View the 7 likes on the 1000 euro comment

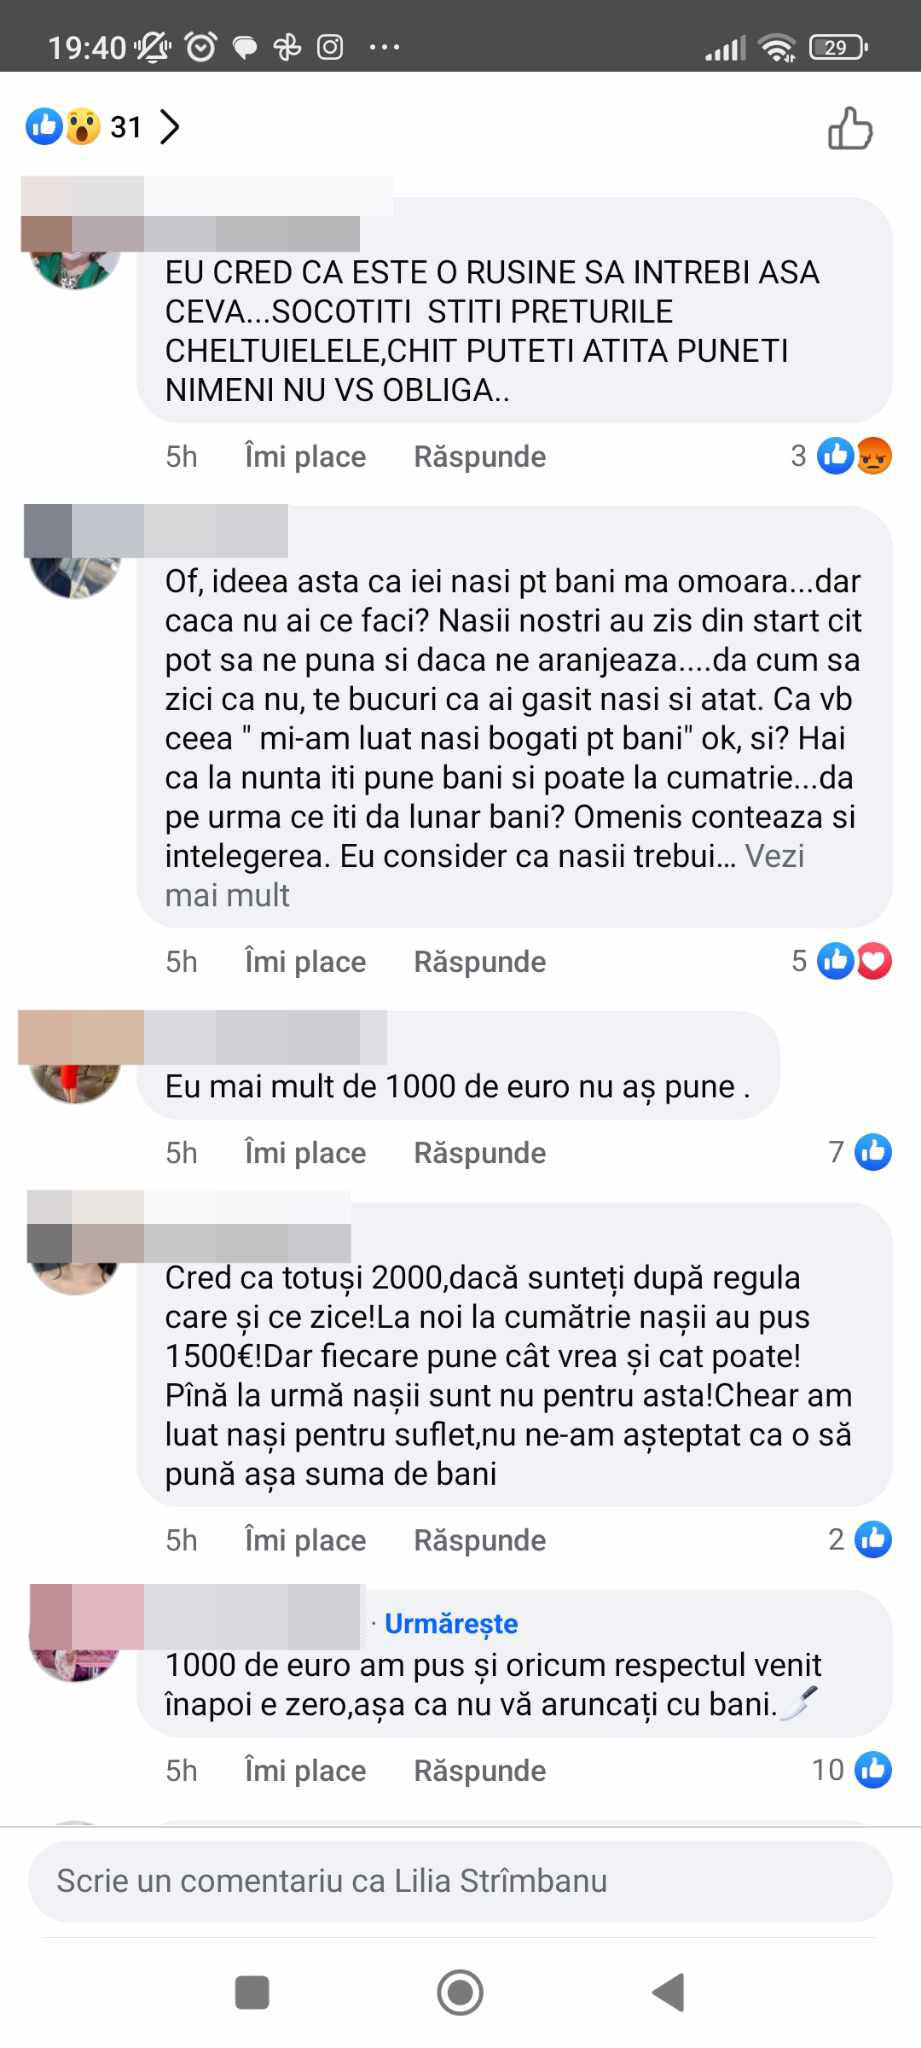(x=860, y=1152)
